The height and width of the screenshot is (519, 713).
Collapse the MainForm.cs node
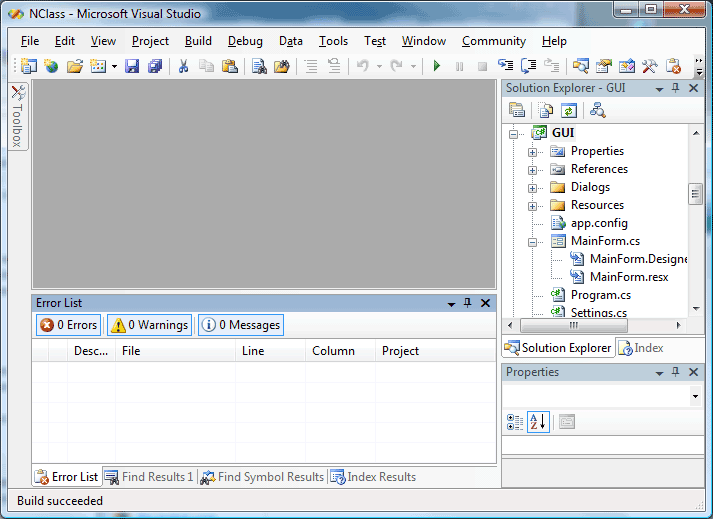[x=532, y=242]
